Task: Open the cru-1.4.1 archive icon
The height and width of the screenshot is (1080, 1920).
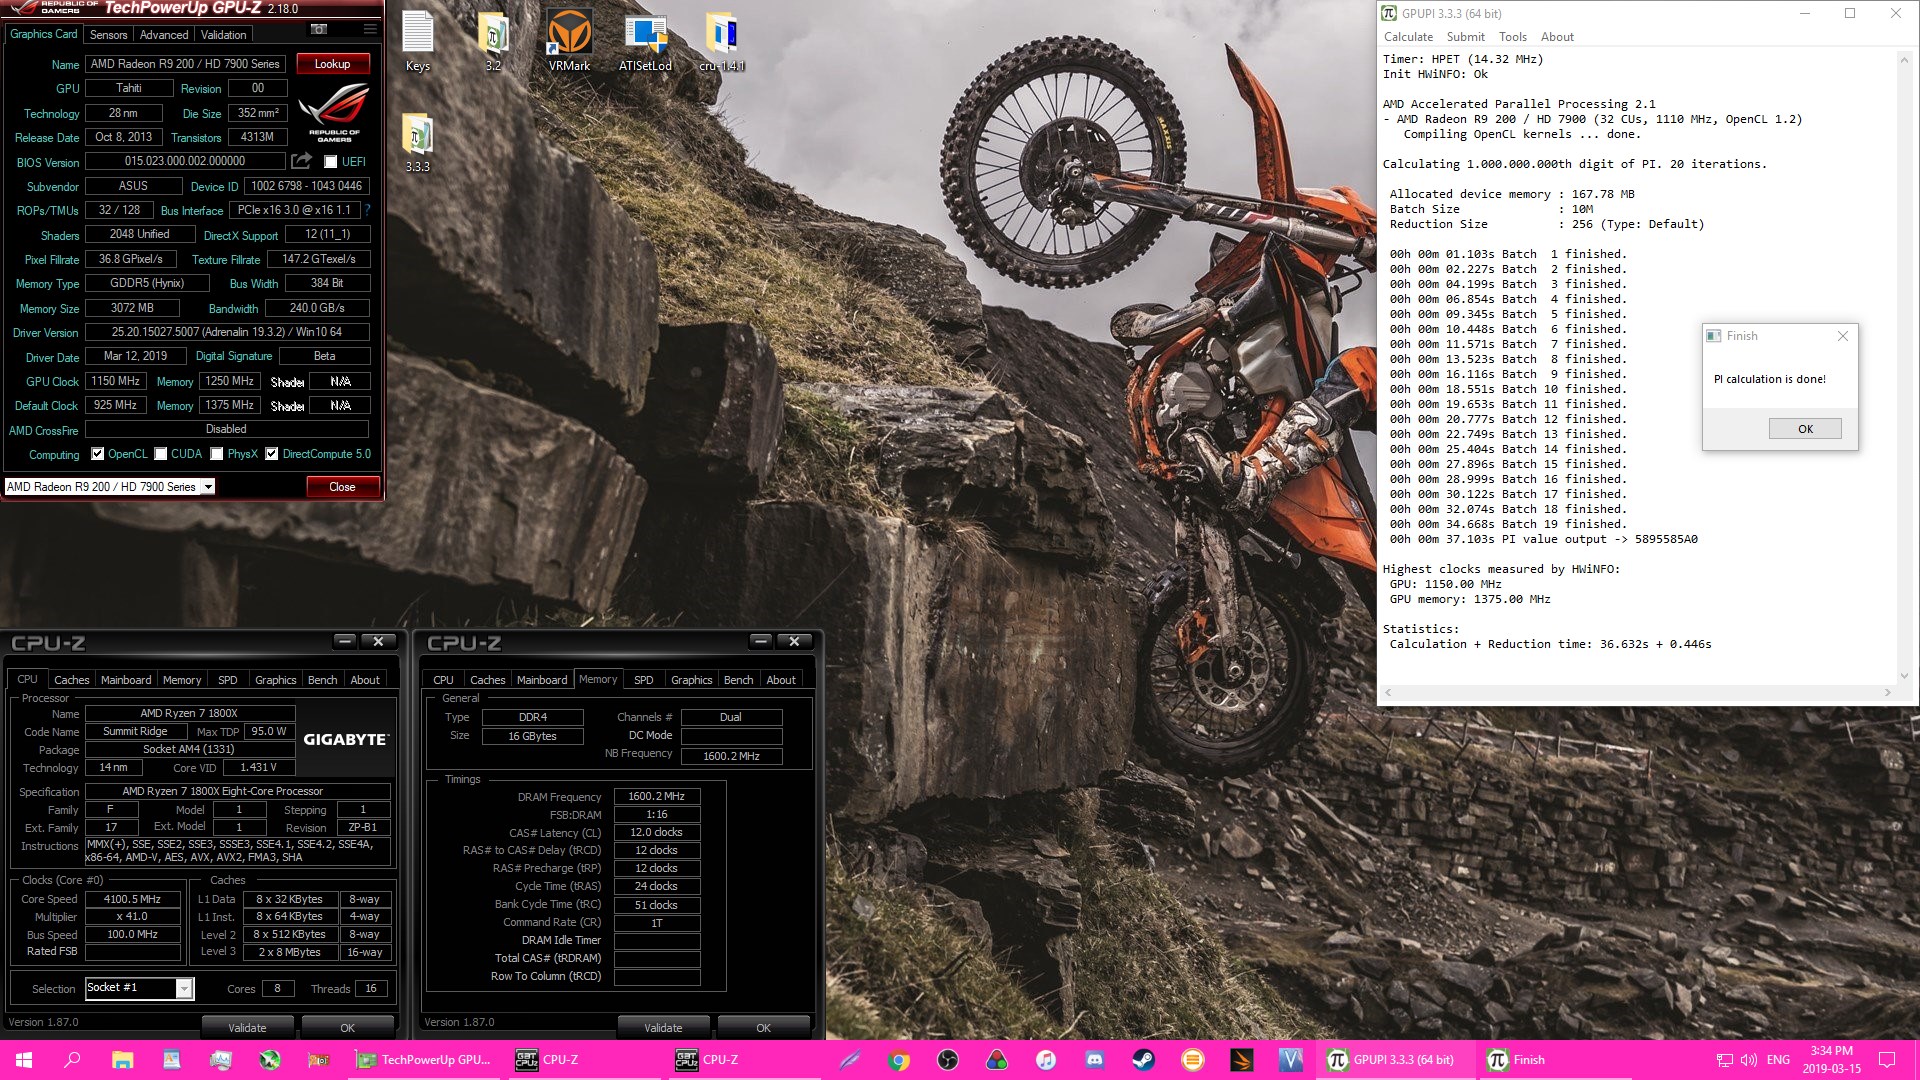Action: click(721, 42)
